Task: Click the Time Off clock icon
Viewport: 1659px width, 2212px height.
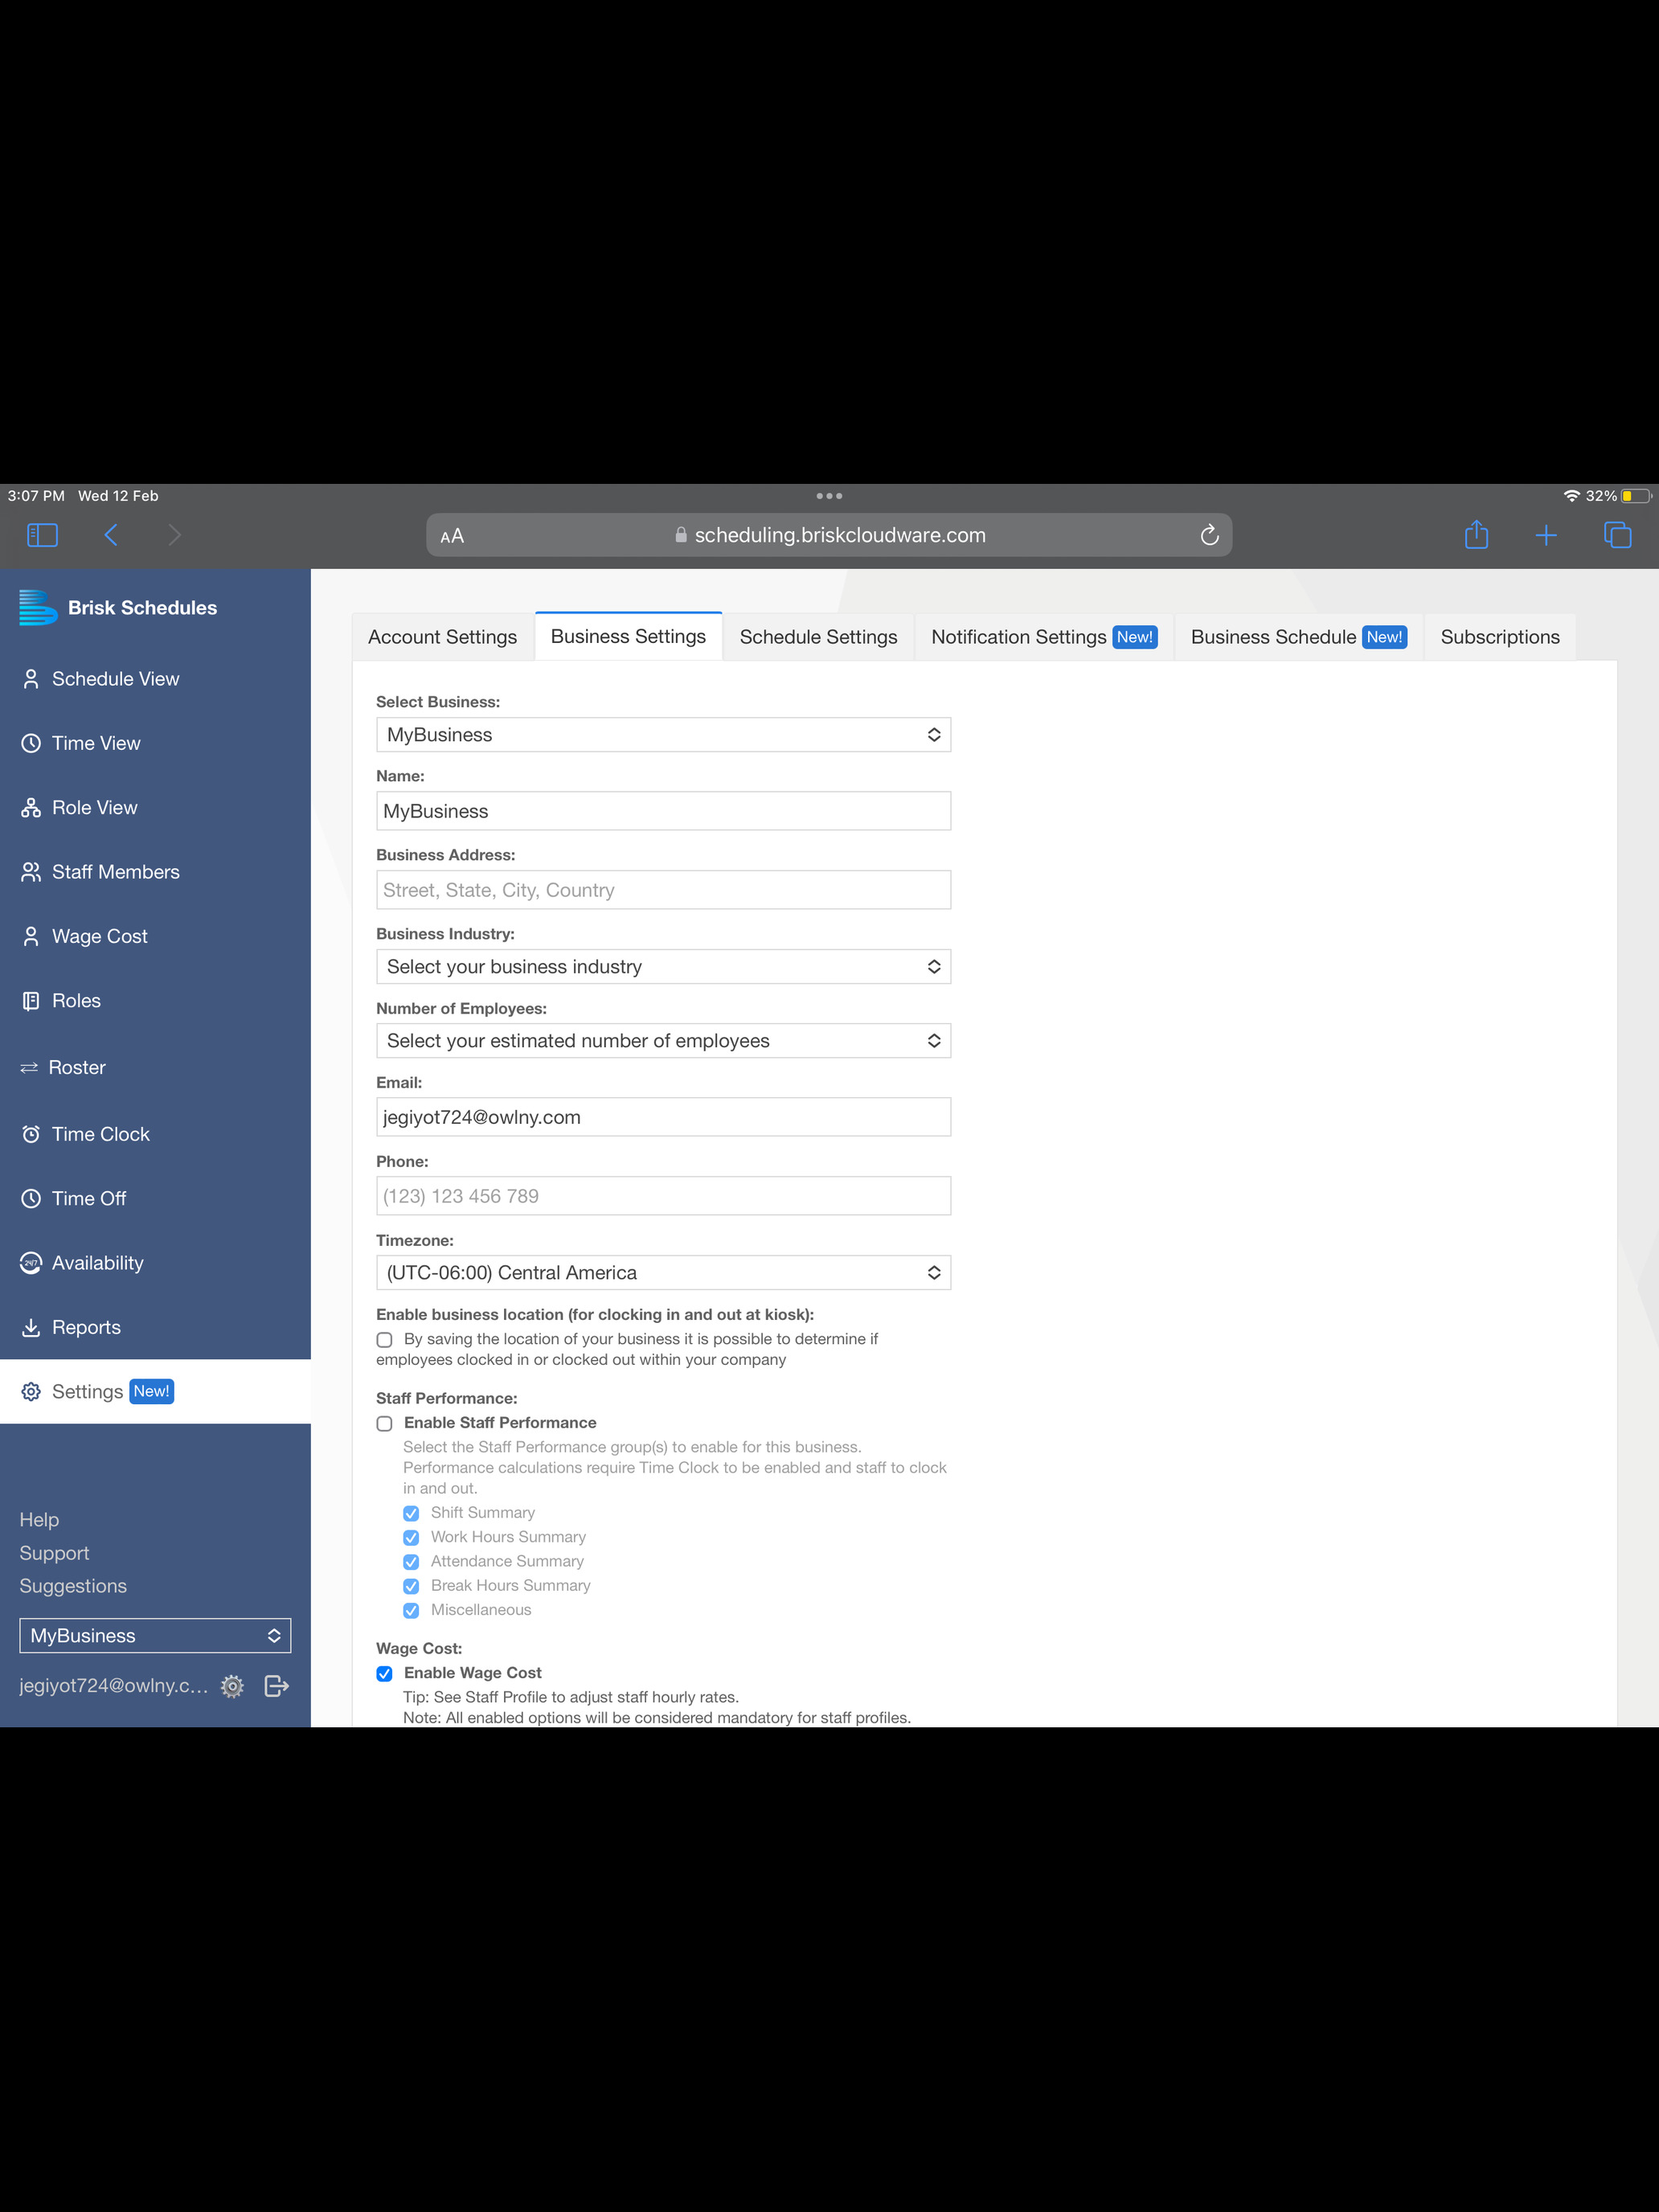Action: pos(31,1198)
